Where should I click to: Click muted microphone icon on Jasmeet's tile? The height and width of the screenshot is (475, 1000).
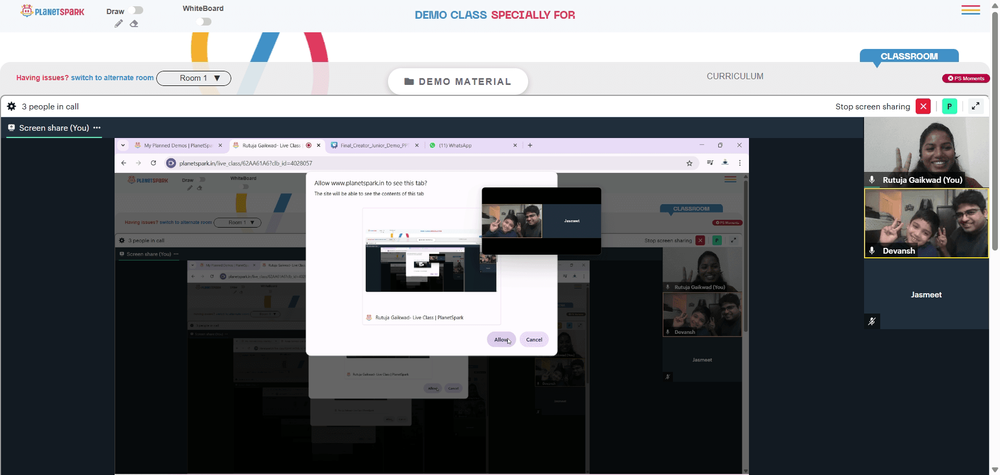point(872,321)
